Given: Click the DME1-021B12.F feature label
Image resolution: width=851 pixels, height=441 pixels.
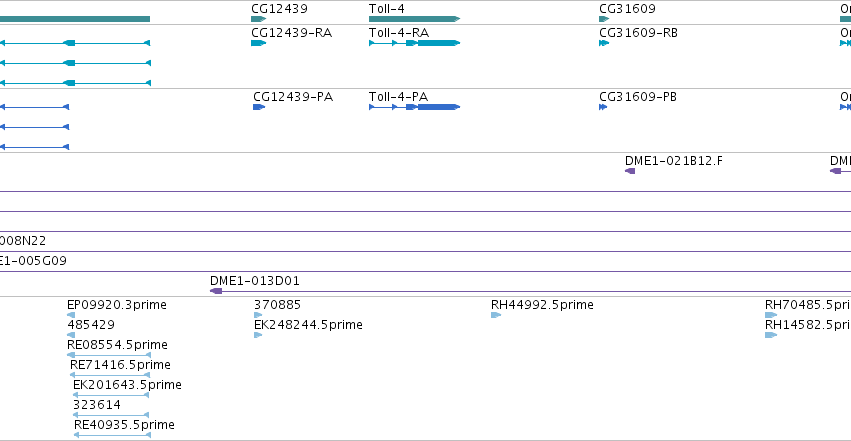Looking at the screenshot, I should [674, 161].
